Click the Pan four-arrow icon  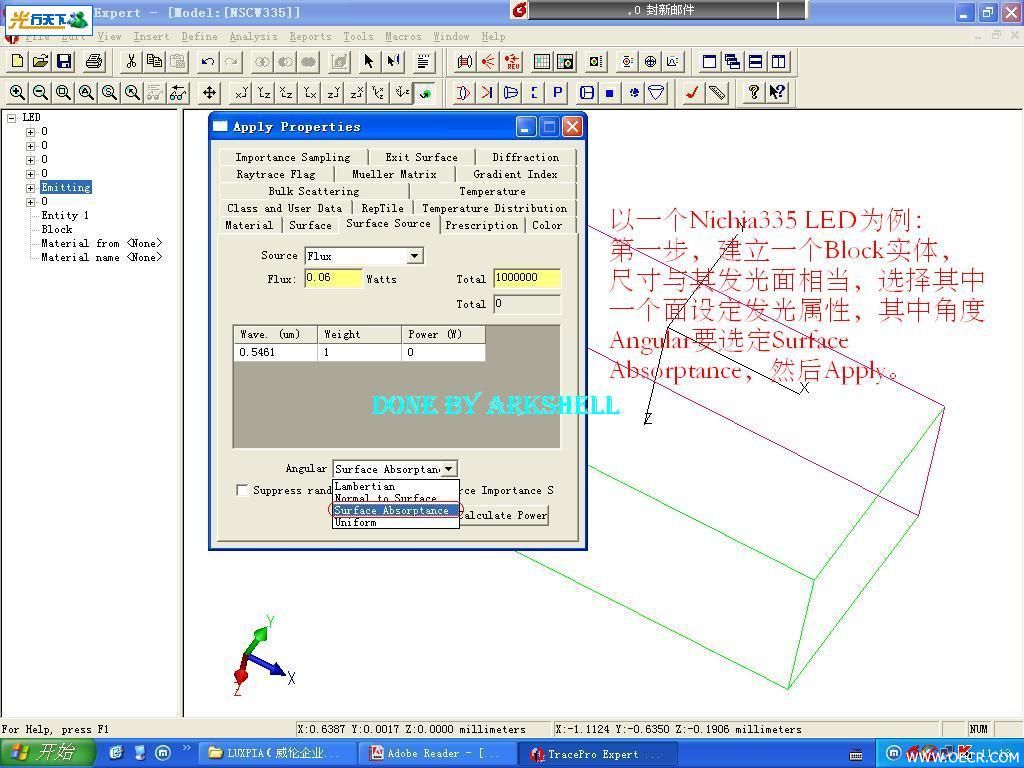pyautogui.click(x=209, y=93)
